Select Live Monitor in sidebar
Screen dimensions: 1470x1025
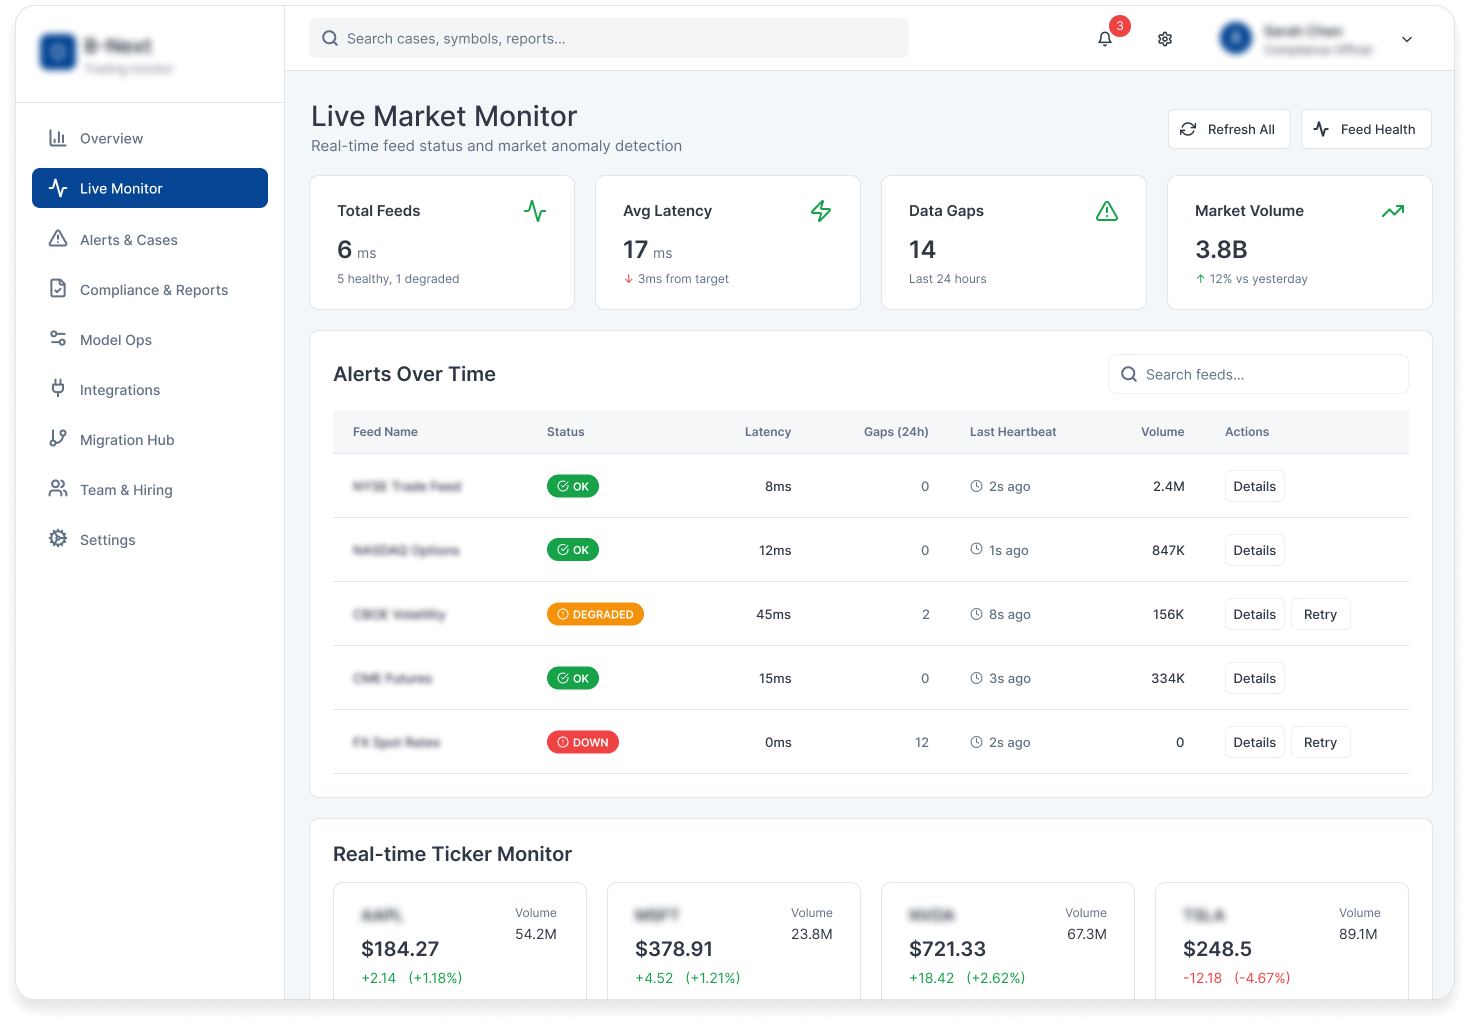[x=150, y=188]
